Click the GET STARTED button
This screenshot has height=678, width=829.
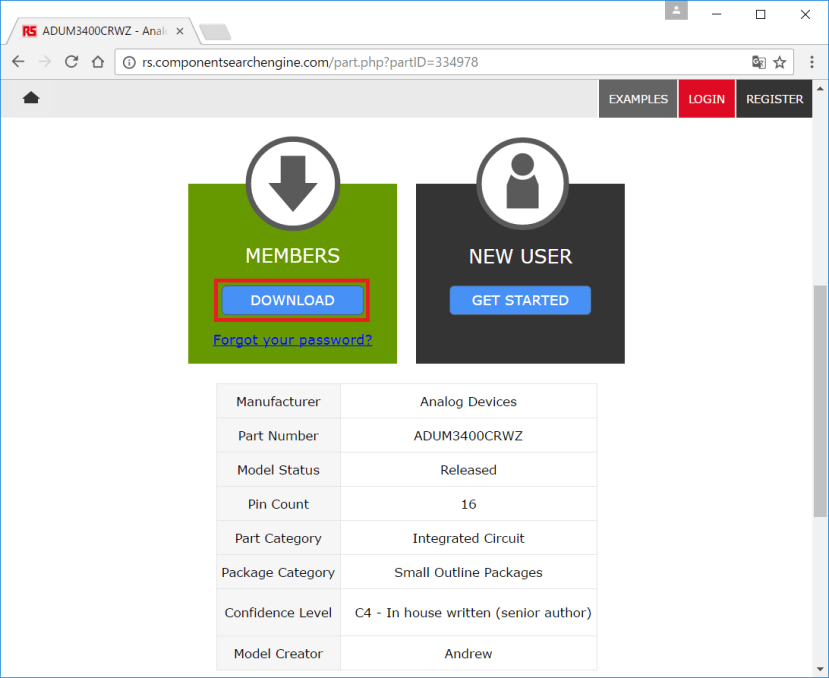pos(520,300)
